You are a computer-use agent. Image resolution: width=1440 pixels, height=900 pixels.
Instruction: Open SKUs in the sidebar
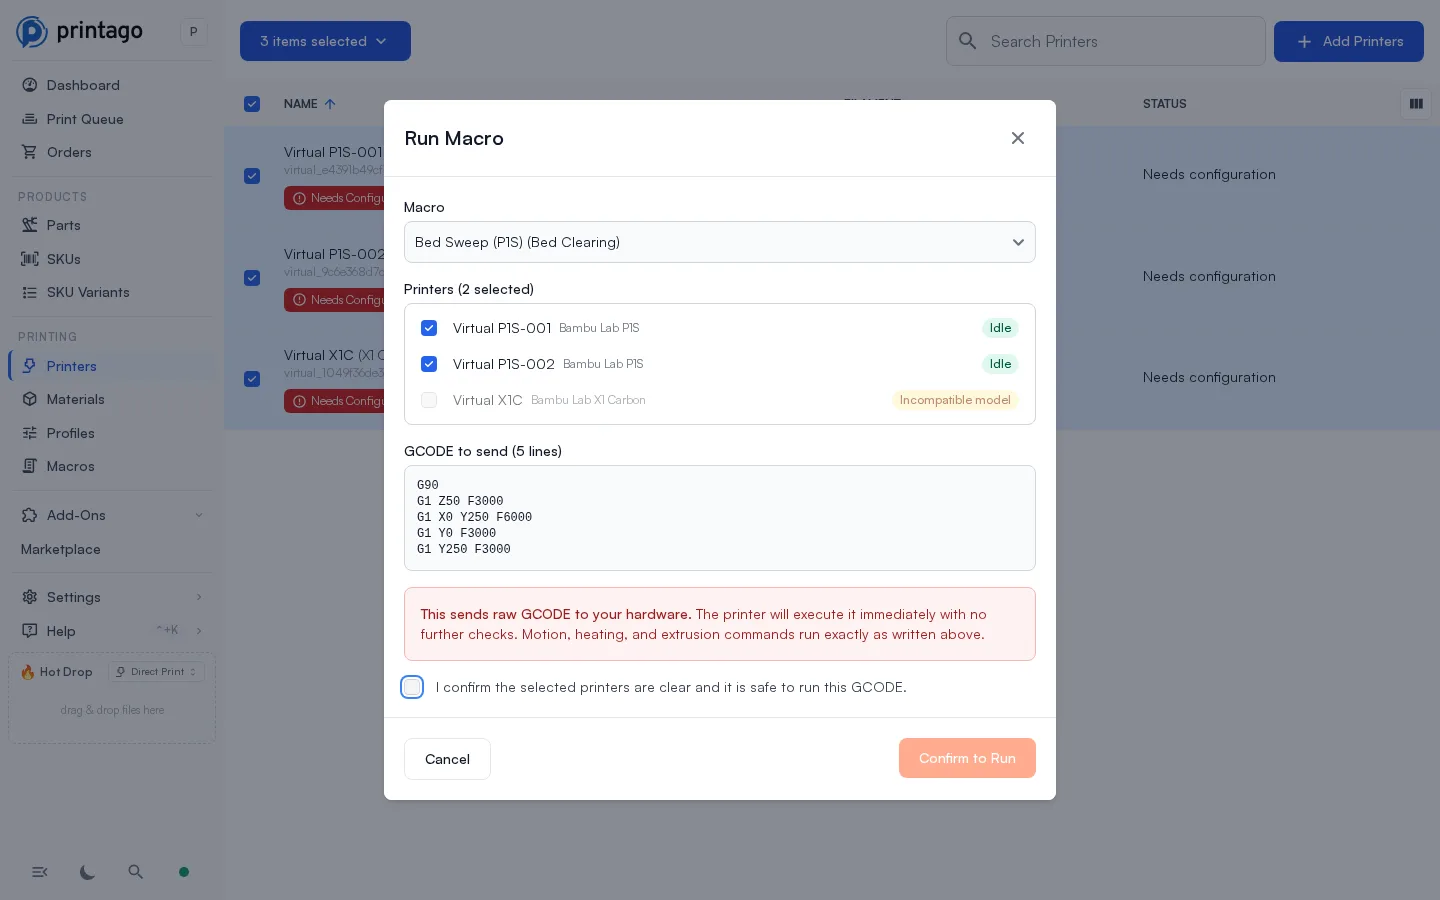click(x=63, y=259)
